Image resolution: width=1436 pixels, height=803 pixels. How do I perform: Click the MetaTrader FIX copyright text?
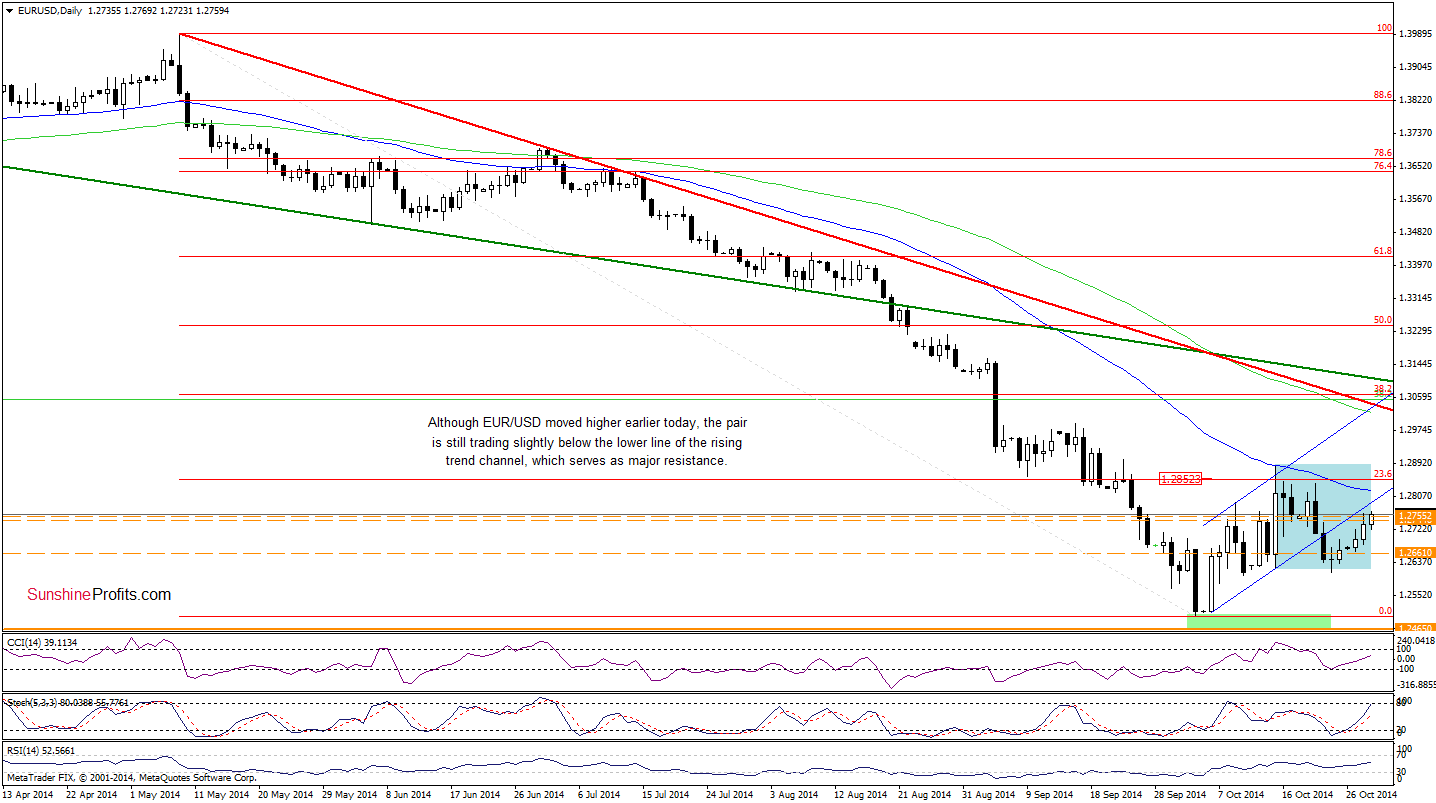coord(131,776)
